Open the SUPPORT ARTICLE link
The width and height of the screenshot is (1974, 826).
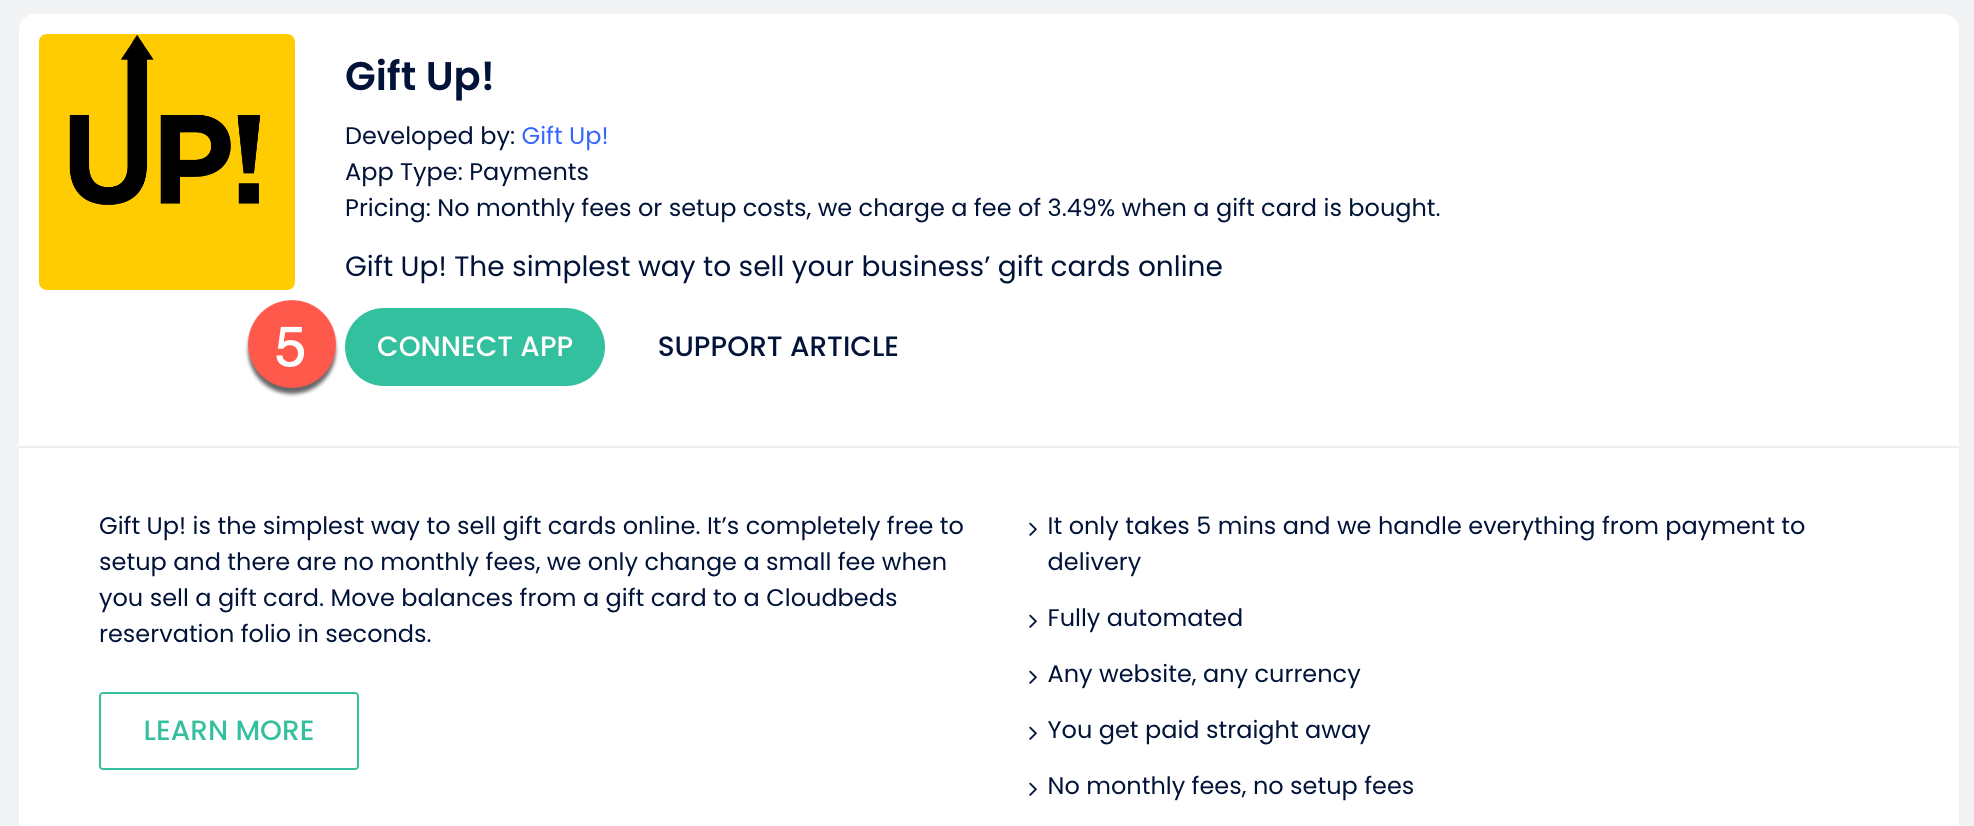click(778, 347)
